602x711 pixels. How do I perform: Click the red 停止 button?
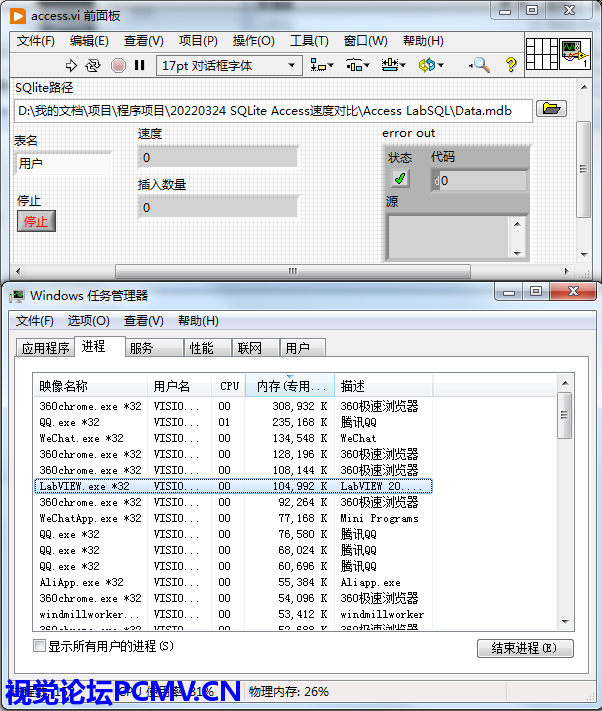tap(36, 221)
